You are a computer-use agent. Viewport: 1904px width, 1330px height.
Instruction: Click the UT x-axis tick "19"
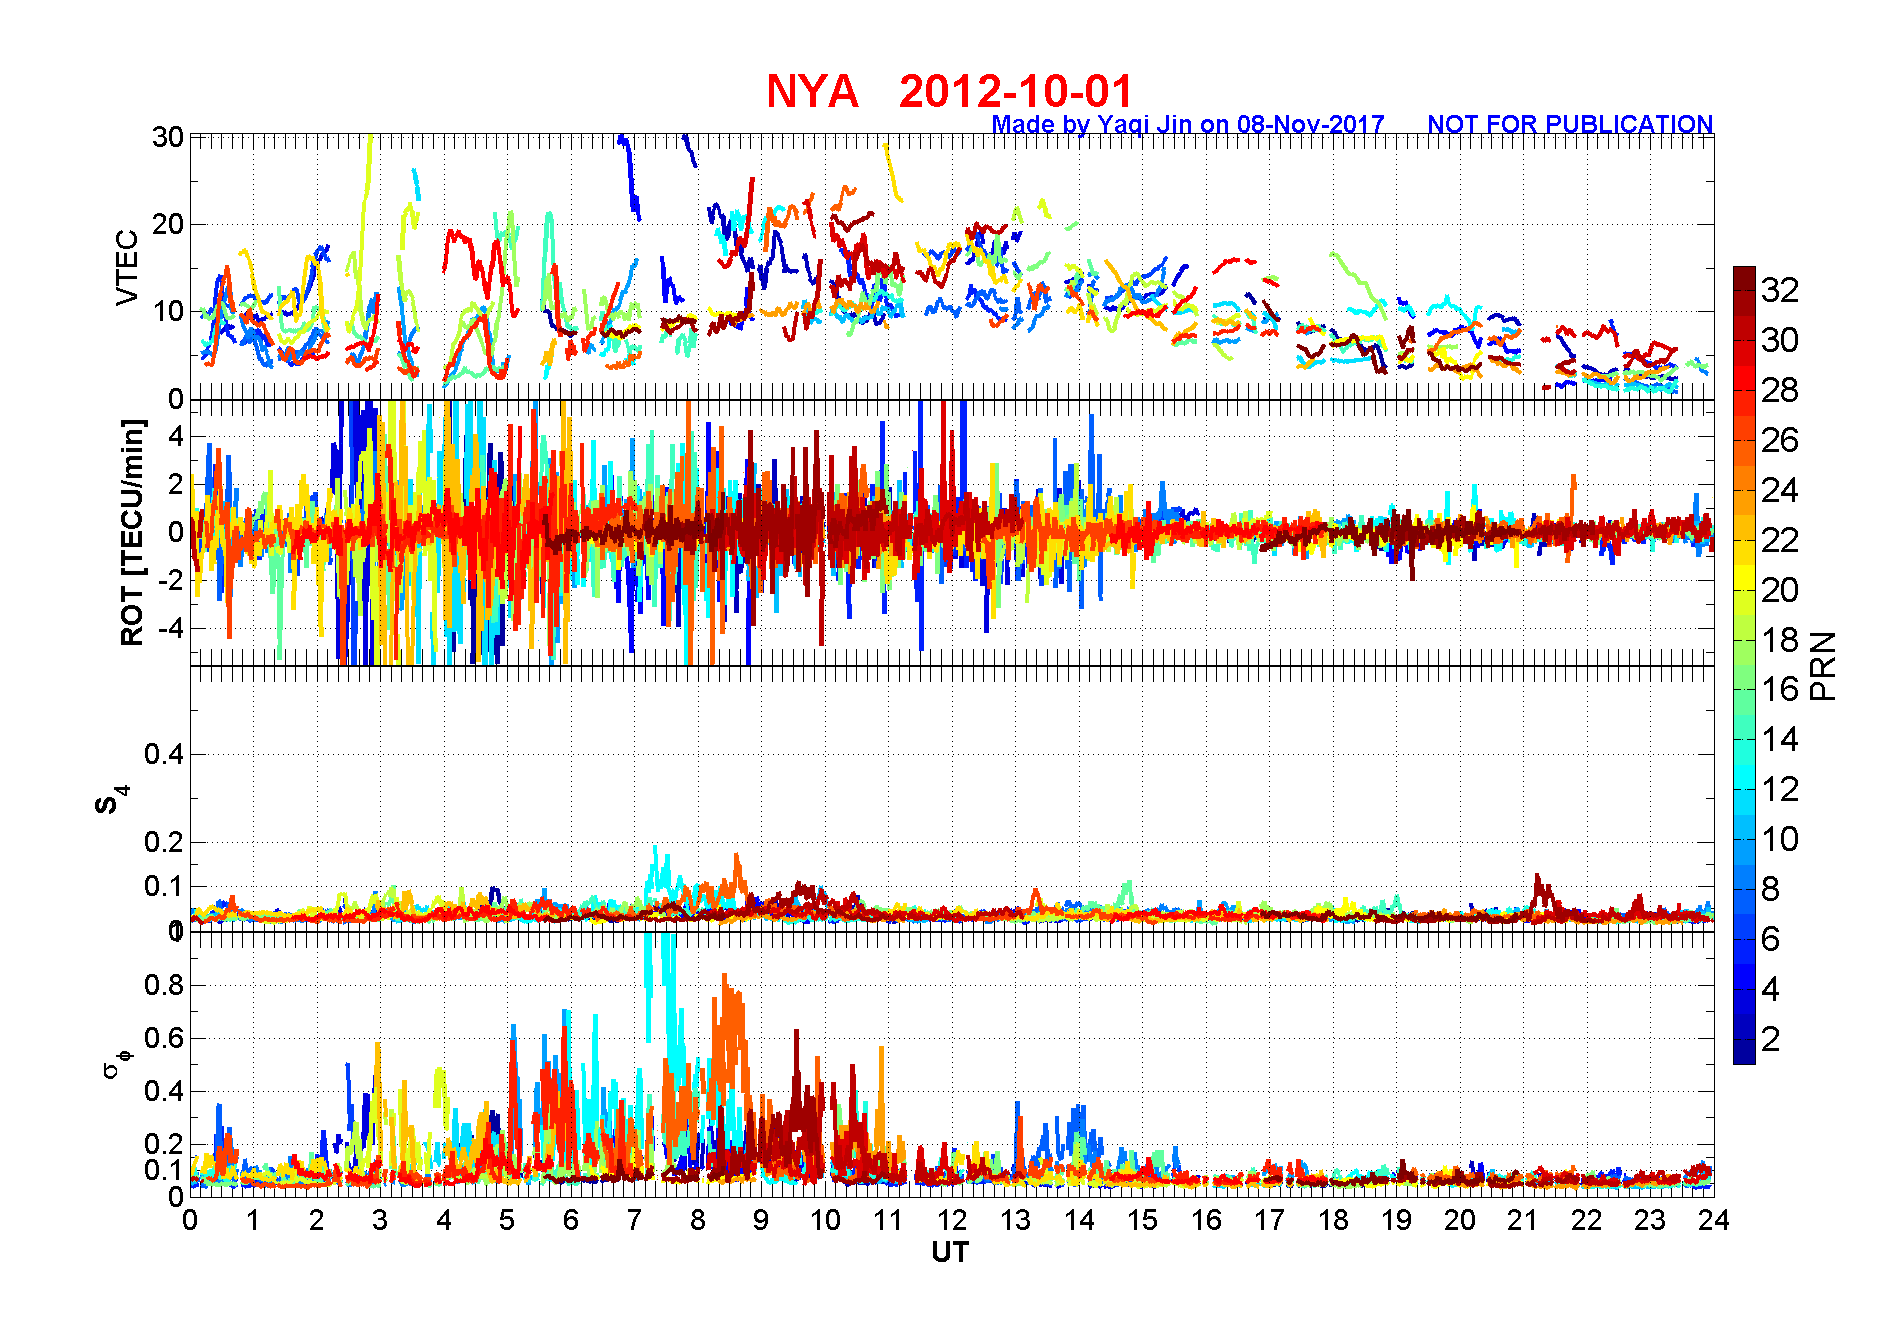coord(1396,1220)
